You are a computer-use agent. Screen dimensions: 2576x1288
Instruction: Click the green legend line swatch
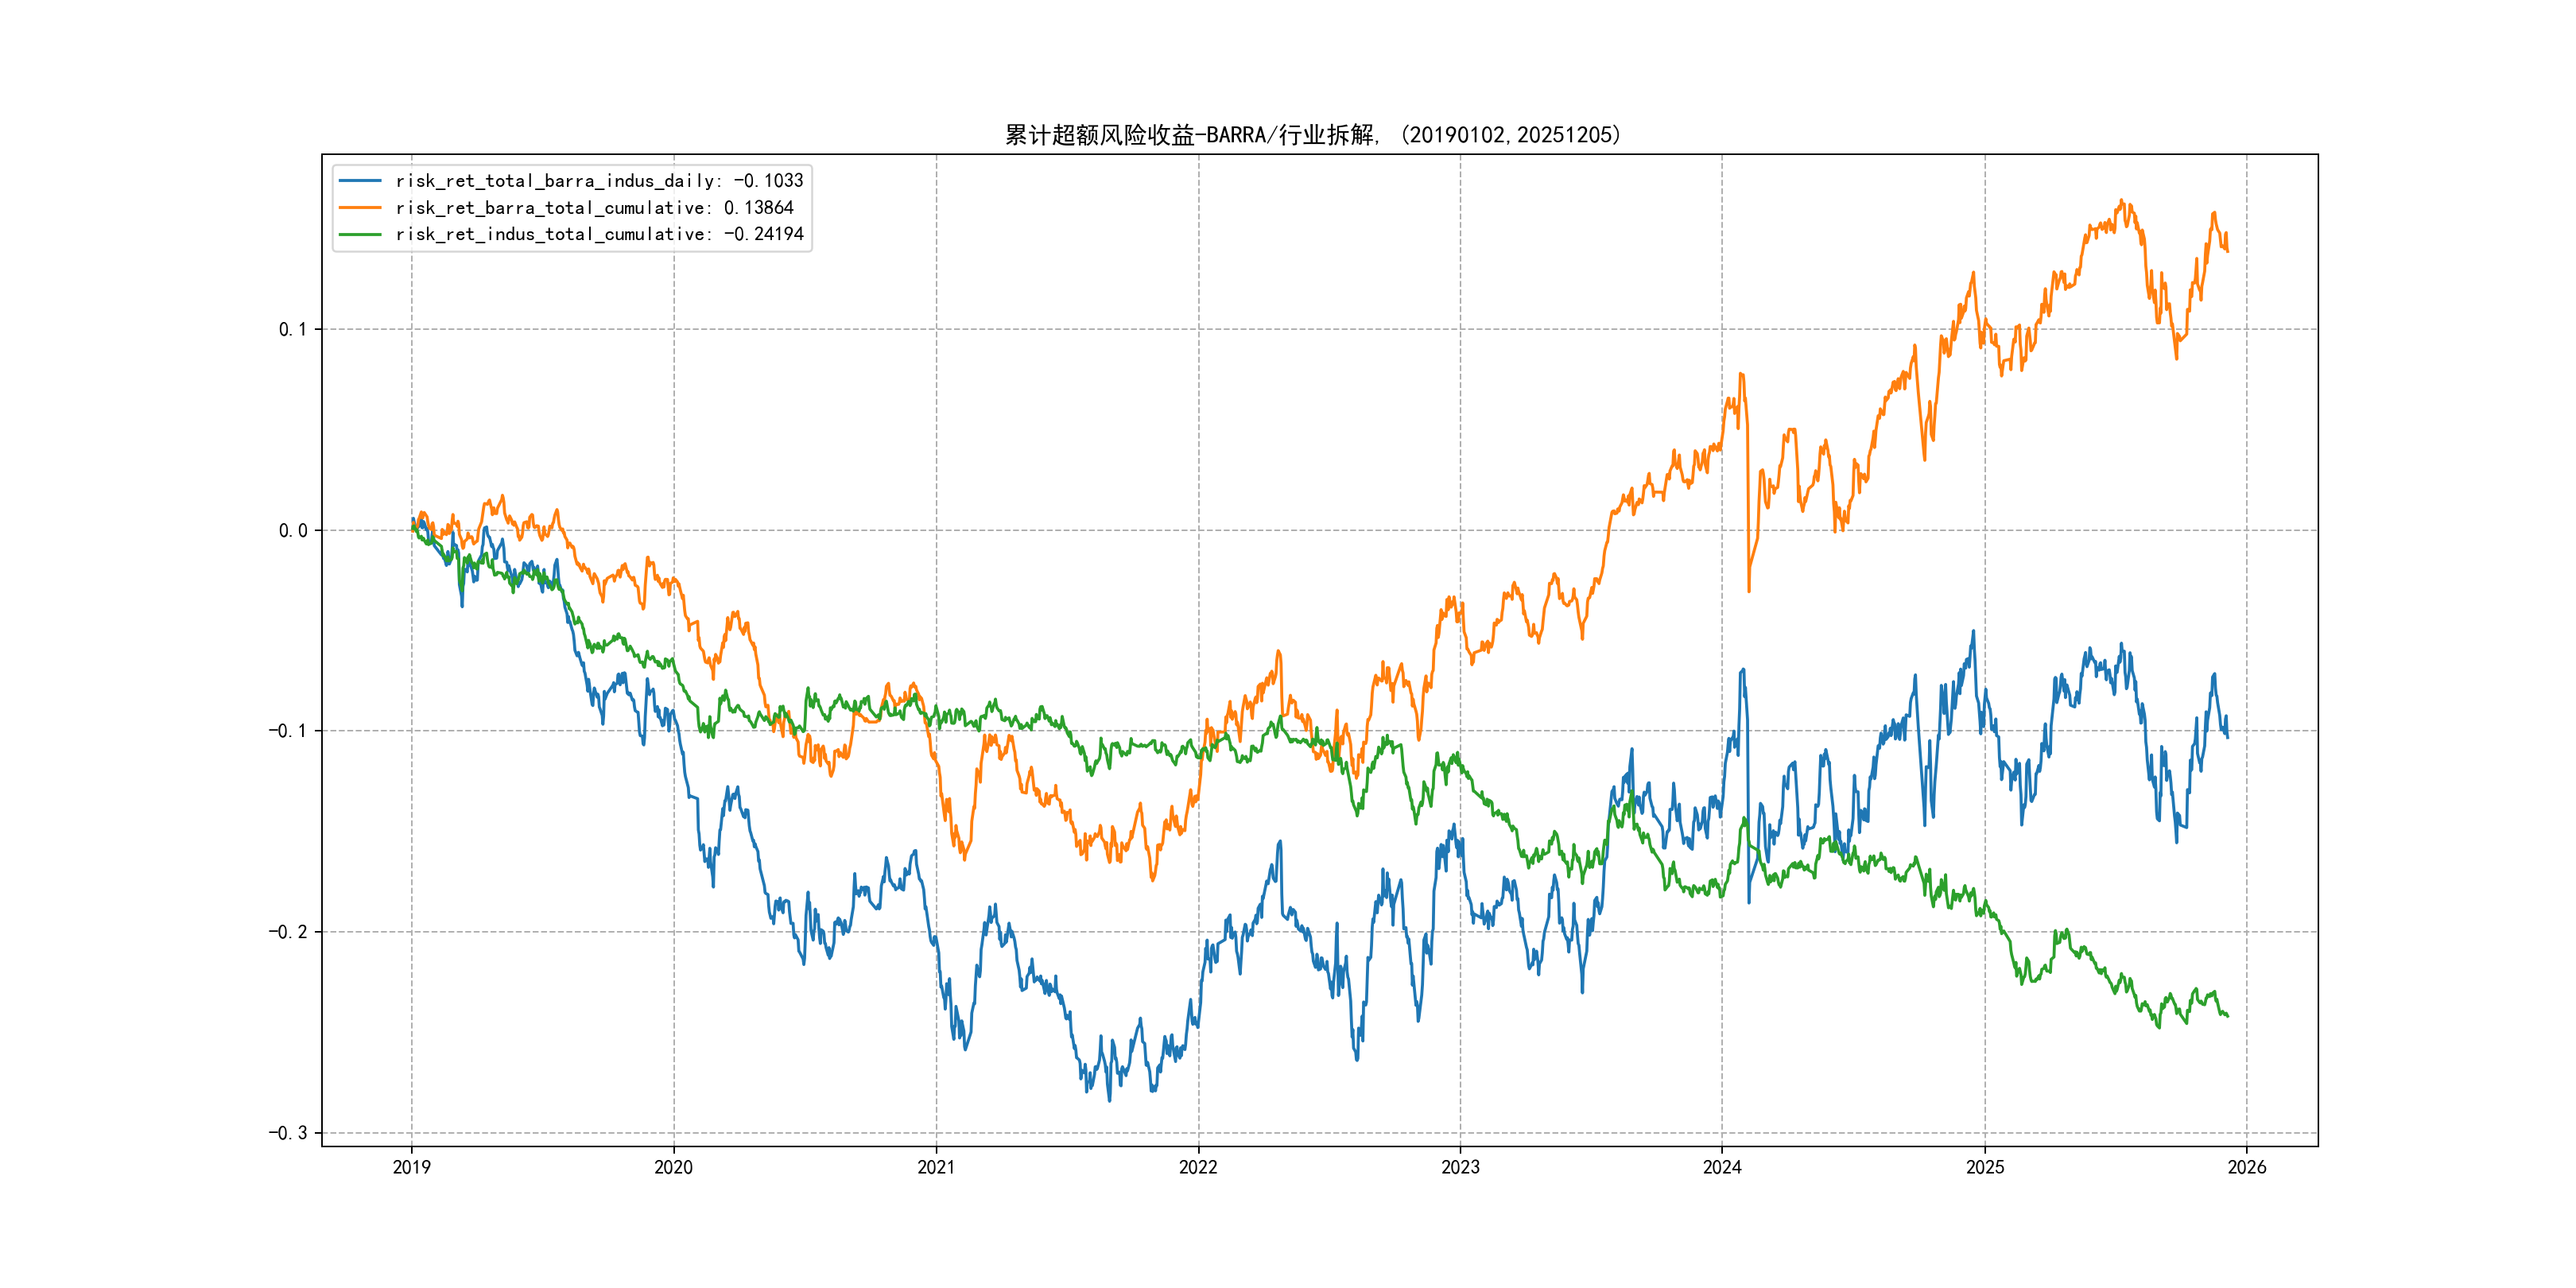coord(360,234)
